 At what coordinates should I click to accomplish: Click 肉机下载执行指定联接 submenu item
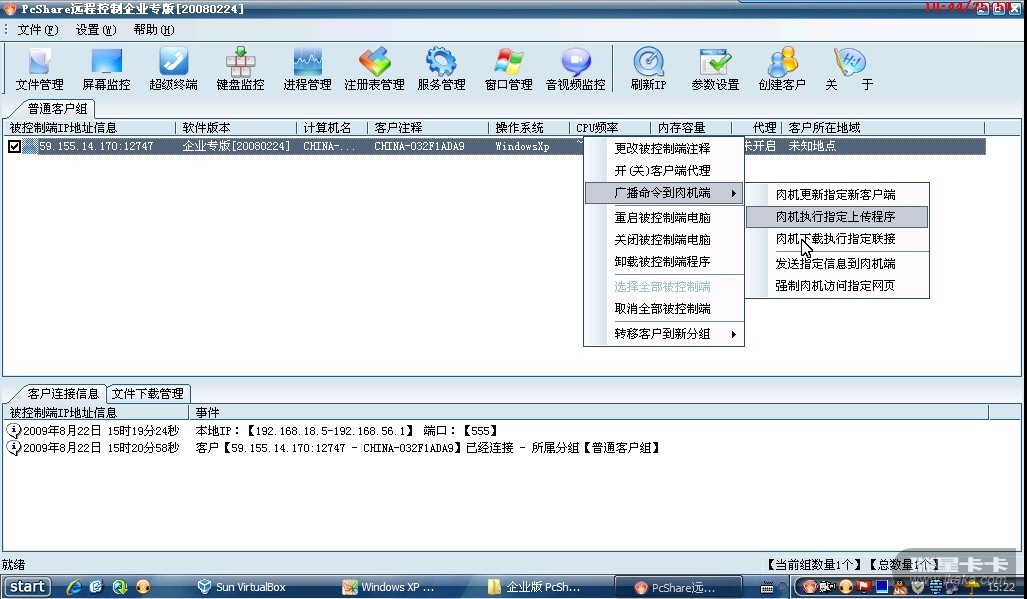(837, 239)
